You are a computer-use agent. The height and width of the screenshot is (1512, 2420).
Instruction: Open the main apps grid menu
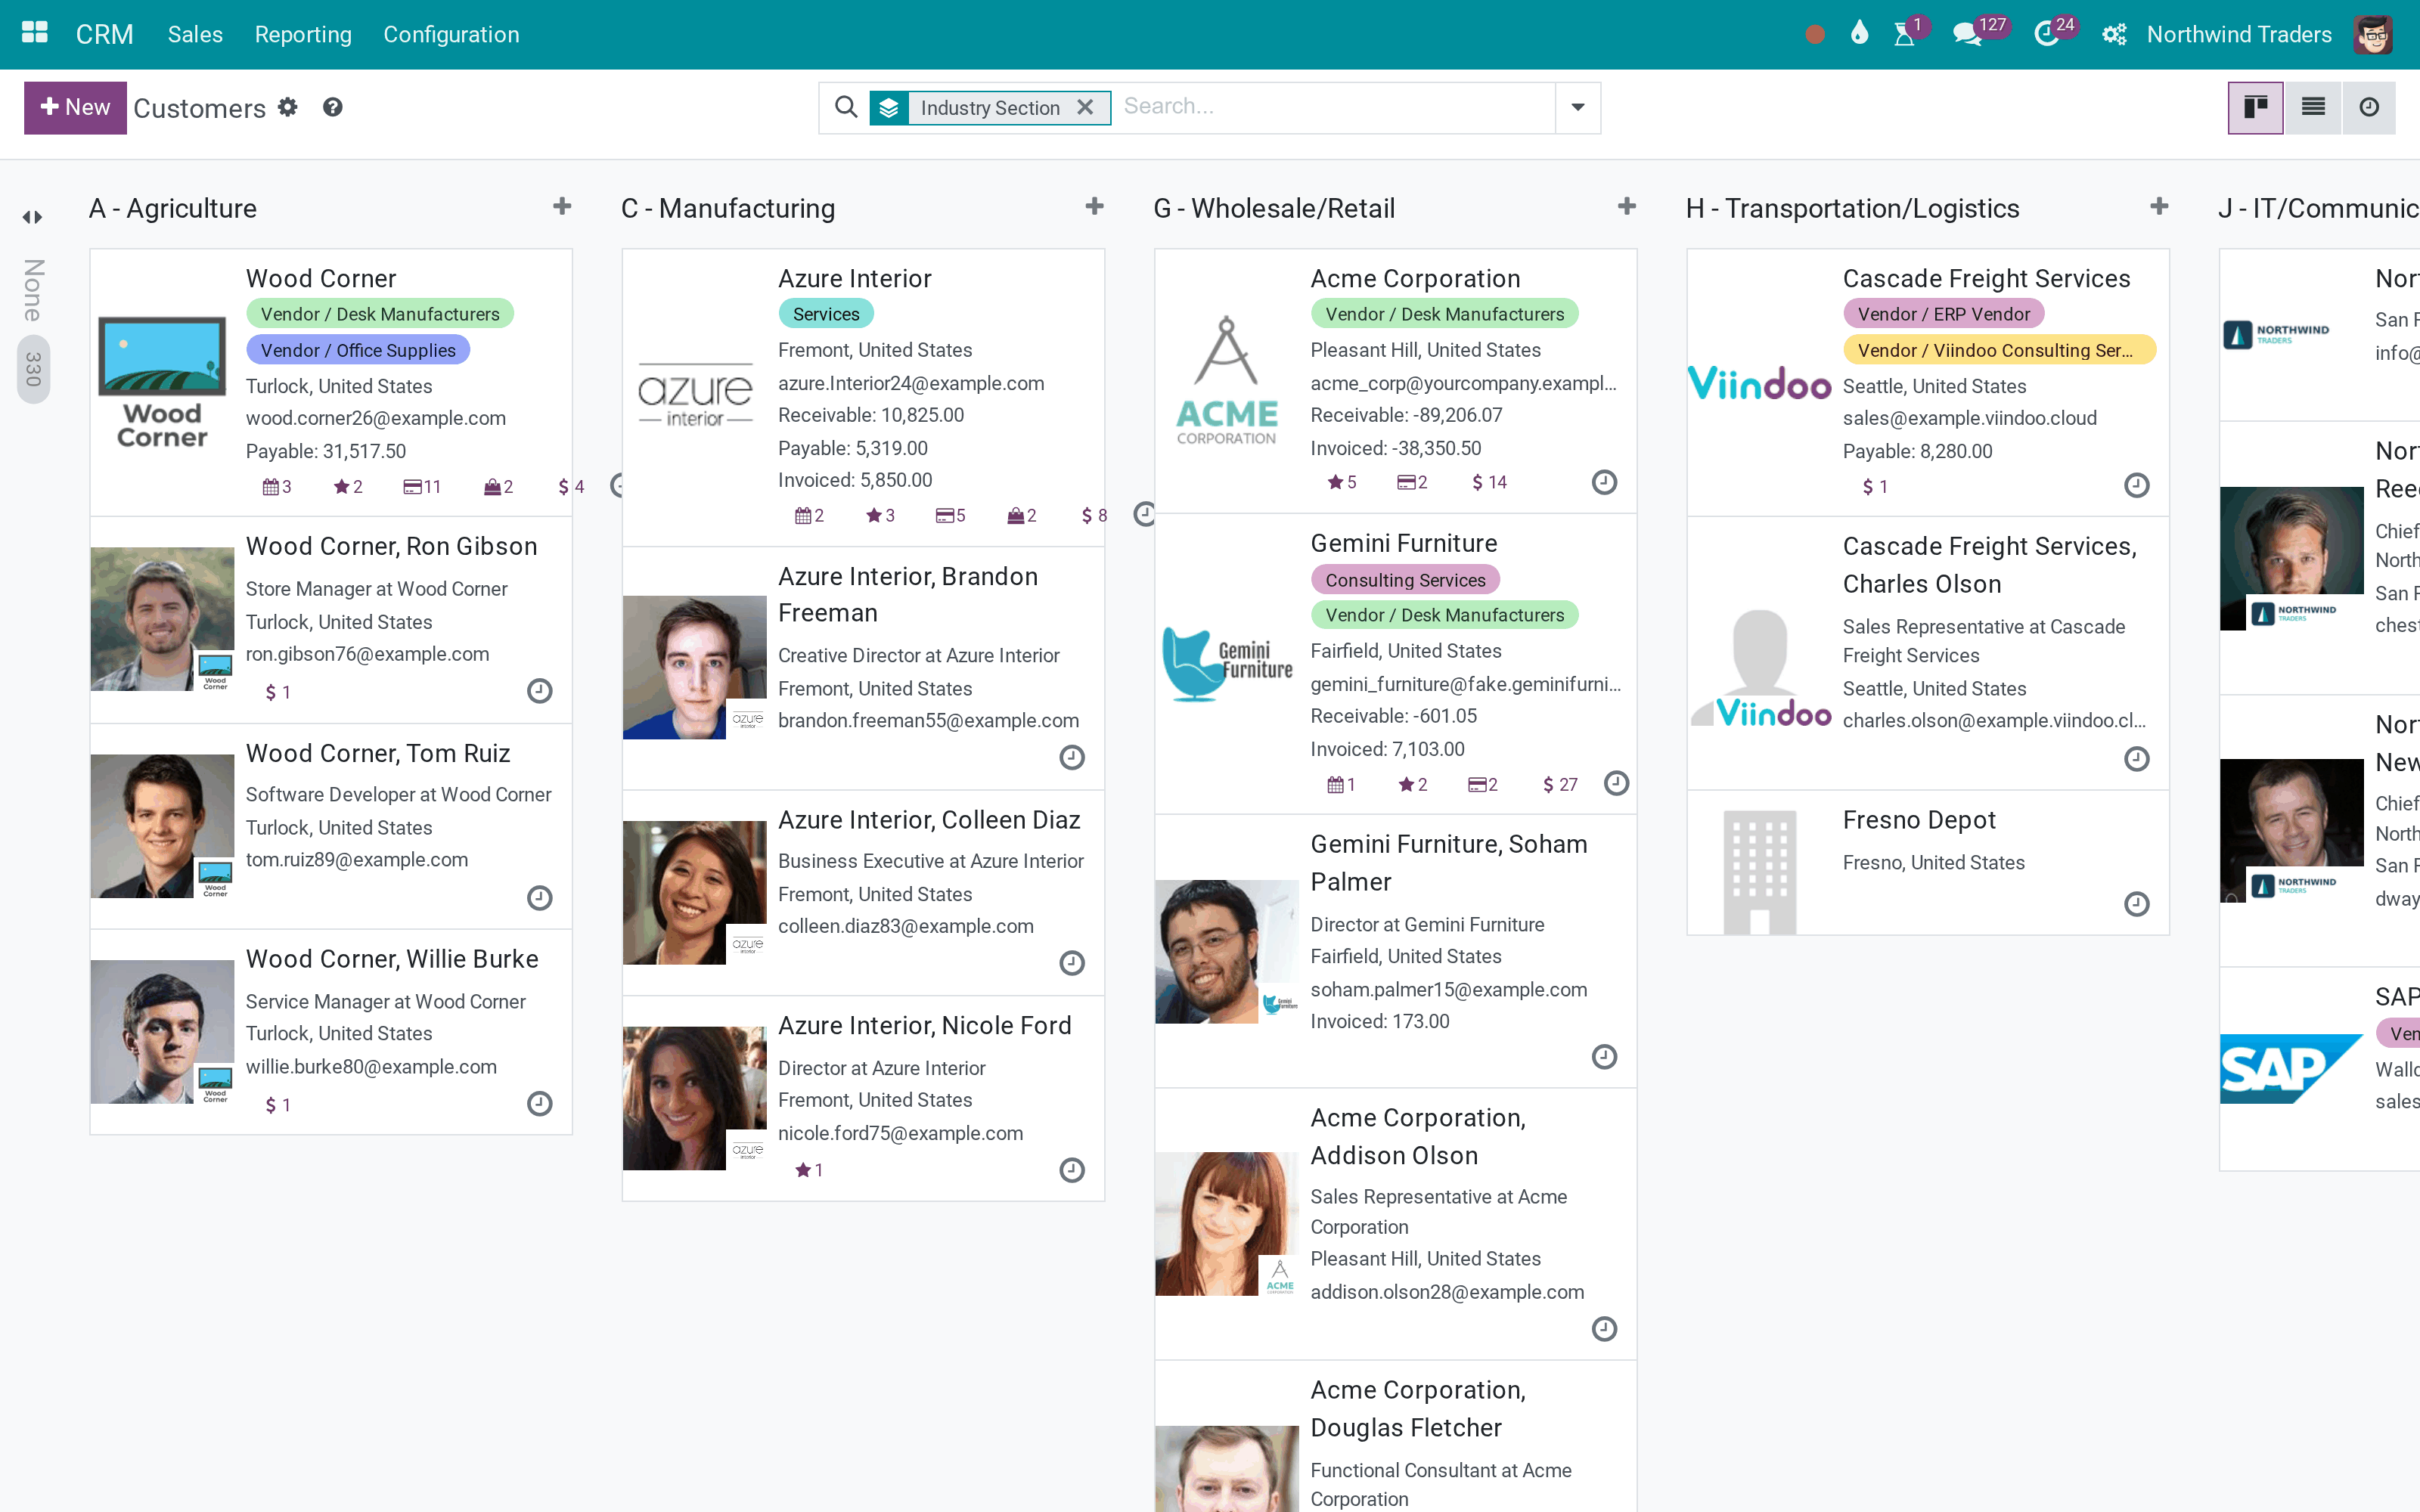tap(35, 34)
